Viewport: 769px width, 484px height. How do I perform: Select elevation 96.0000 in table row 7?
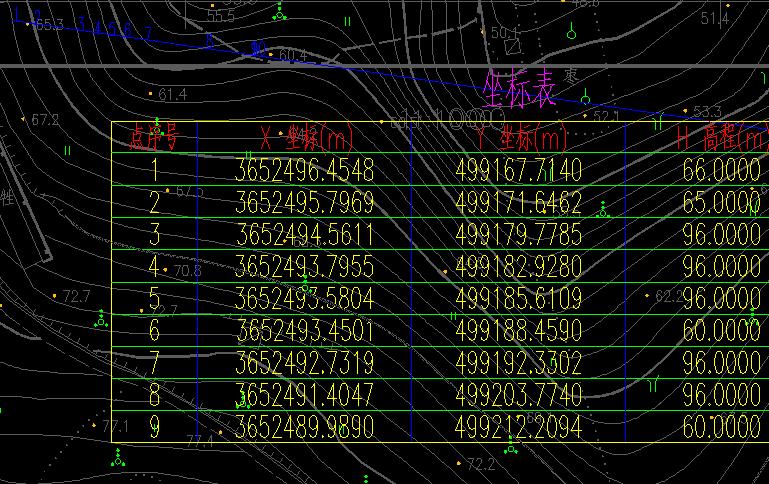point(722,363)
